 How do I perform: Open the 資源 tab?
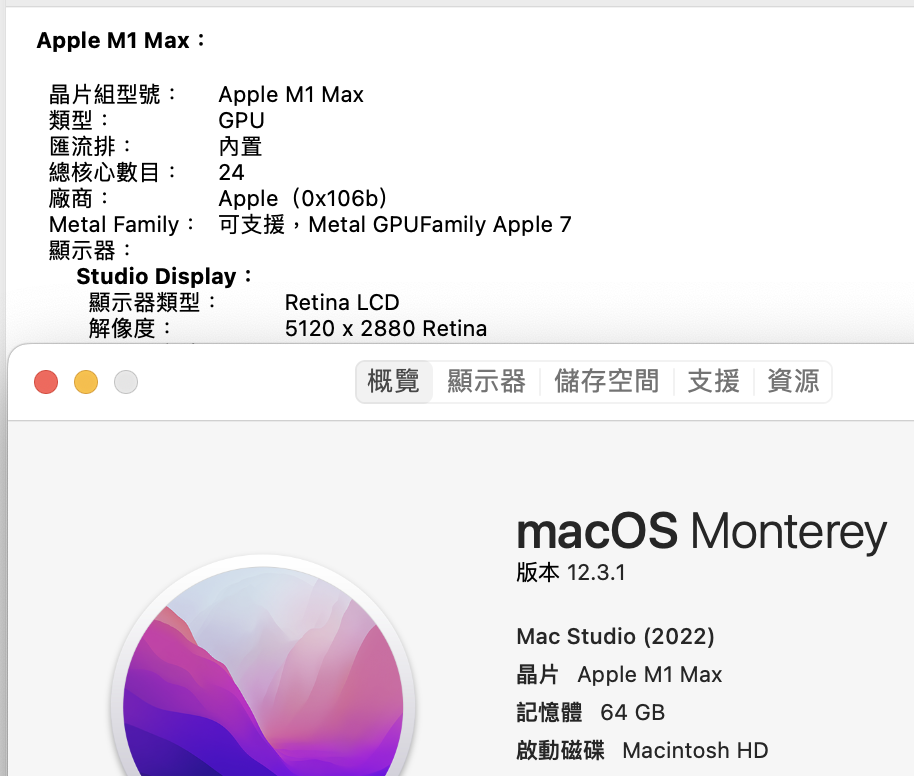793,382
